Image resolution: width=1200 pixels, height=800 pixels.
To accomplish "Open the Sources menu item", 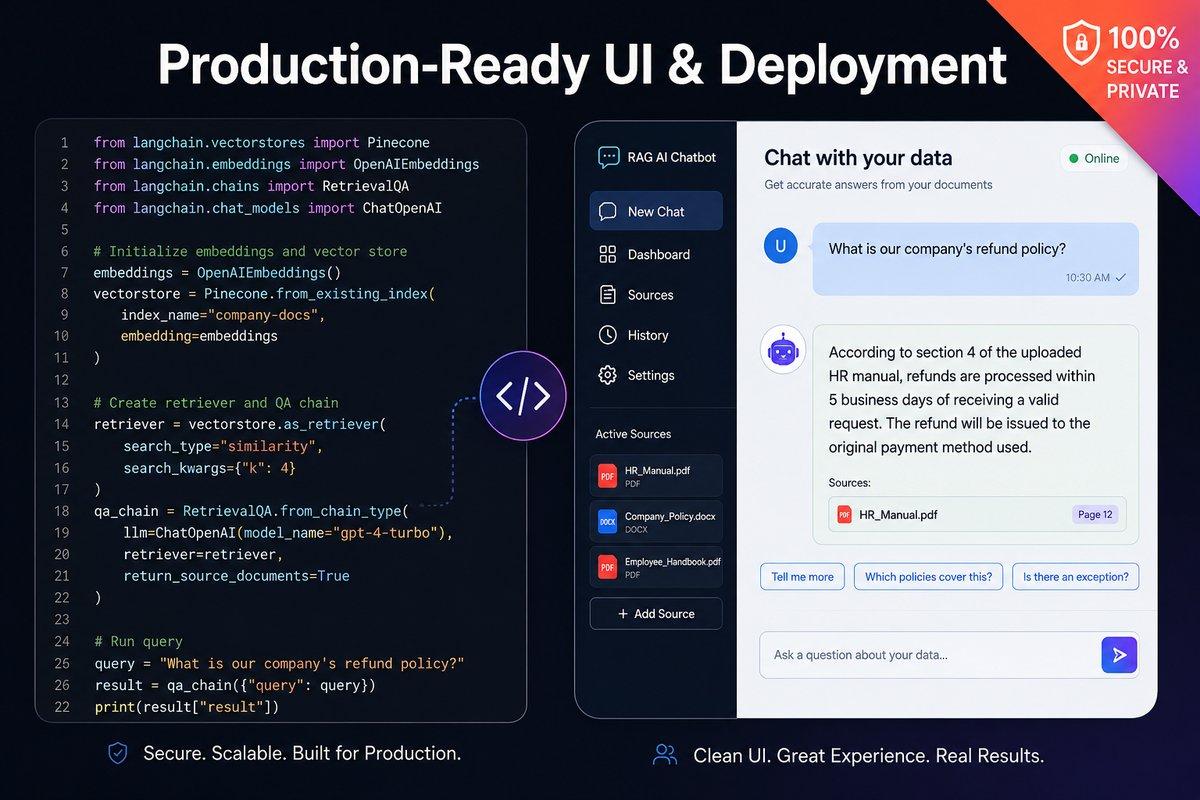I will click(656, 295).
